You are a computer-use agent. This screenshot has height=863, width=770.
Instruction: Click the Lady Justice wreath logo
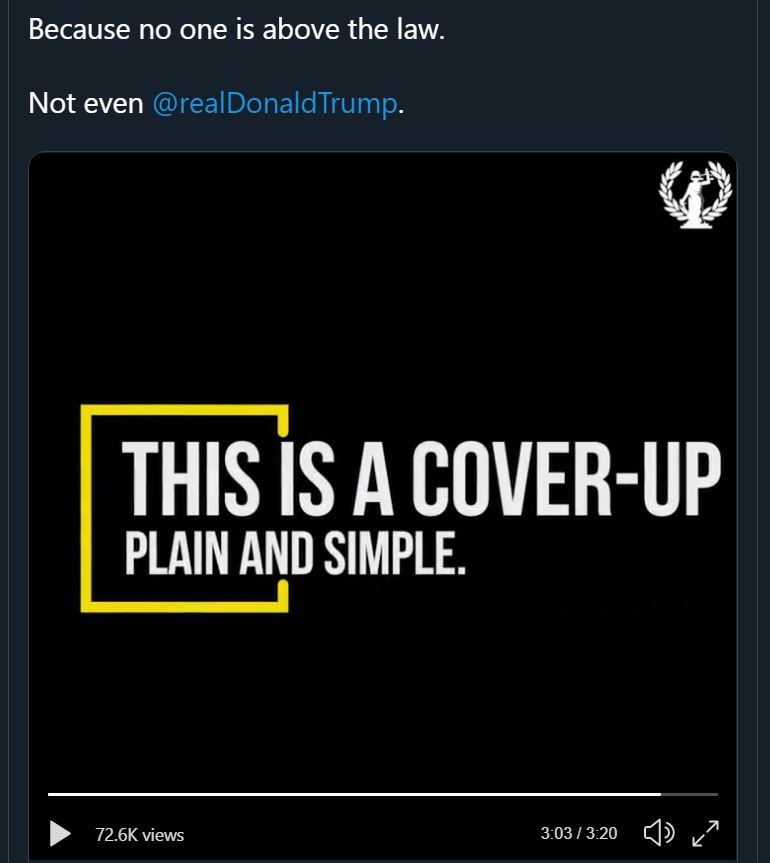coord(695,194)
